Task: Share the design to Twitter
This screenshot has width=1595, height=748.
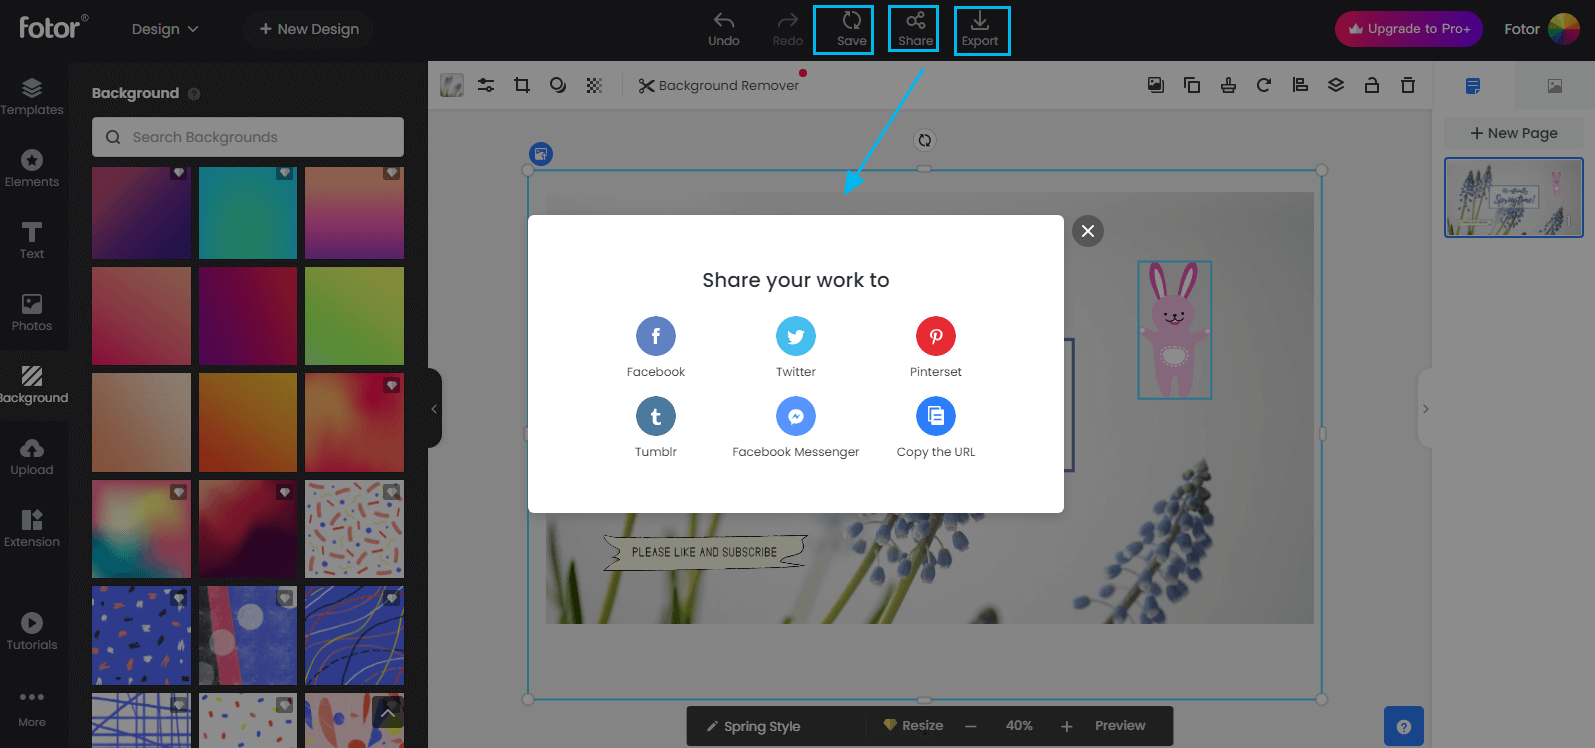Action: point(796,336)
